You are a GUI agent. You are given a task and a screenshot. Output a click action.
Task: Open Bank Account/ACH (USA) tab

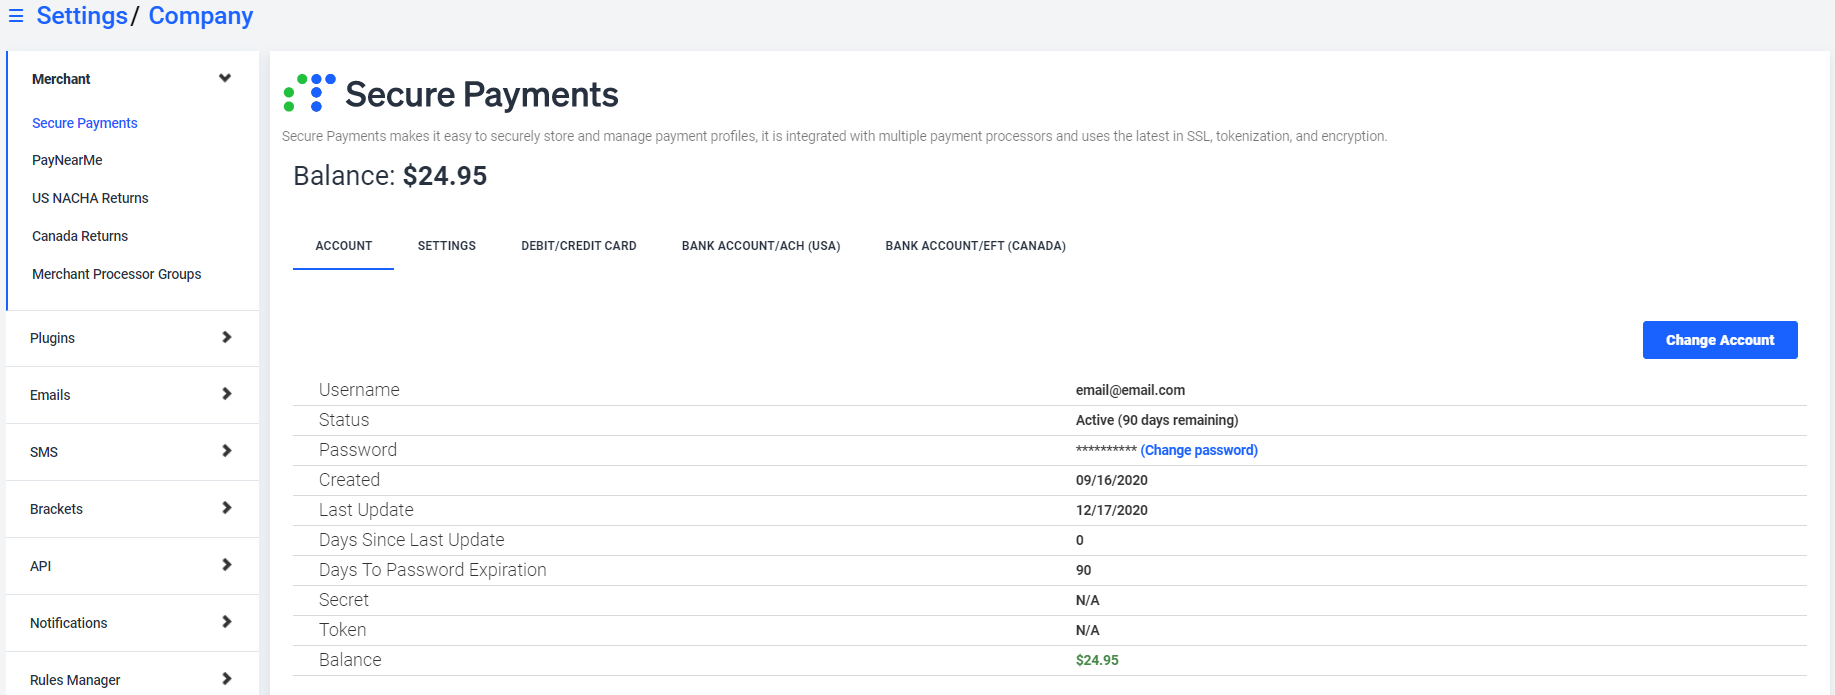[x=761, y=246]
